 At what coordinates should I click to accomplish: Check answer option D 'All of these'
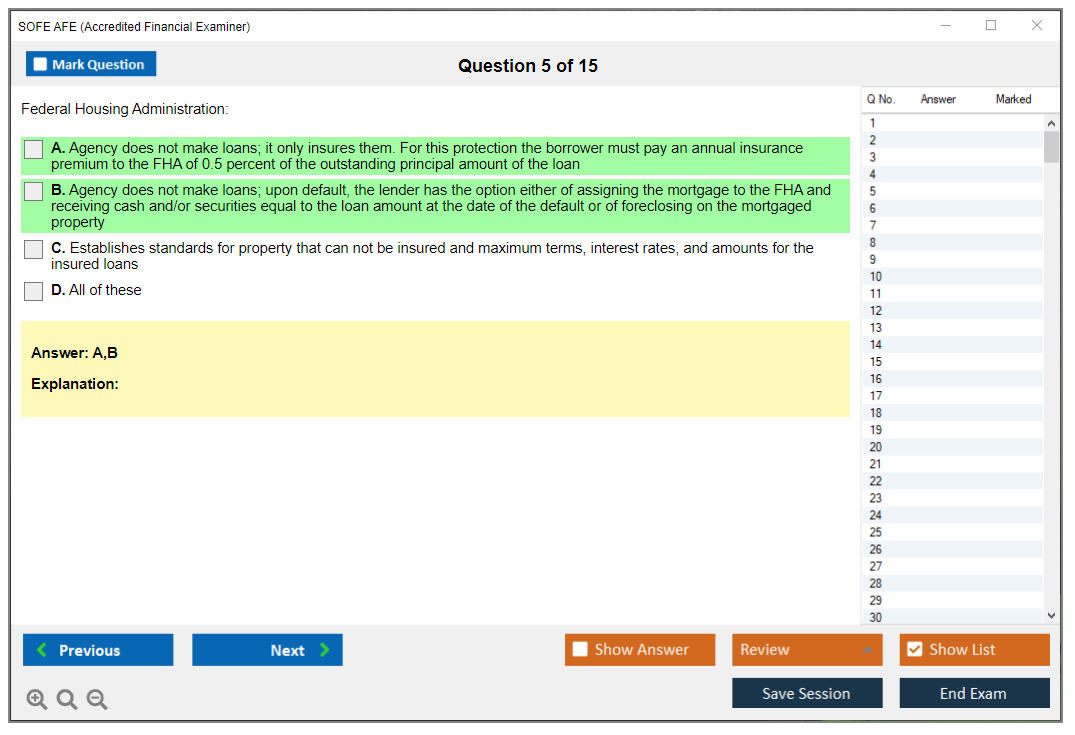[34, 291]
